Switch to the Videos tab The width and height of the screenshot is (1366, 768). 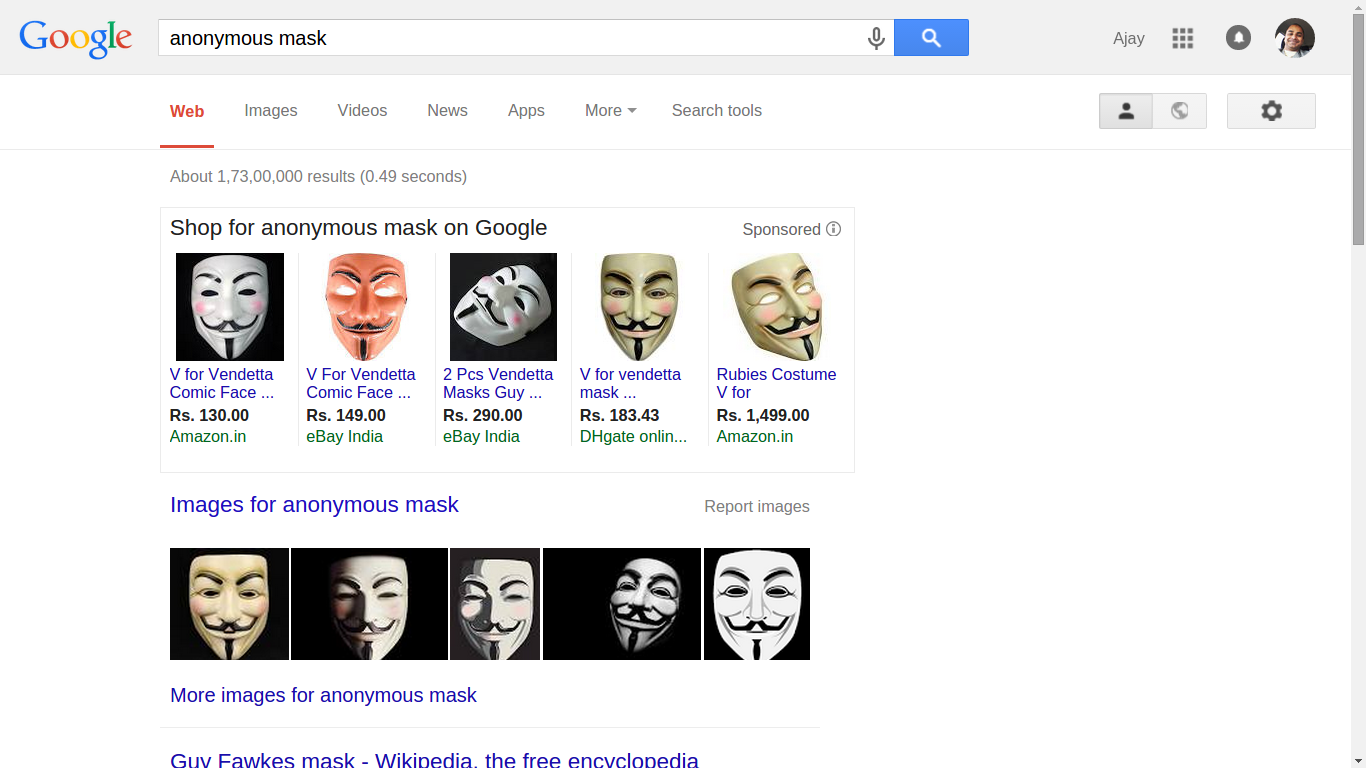(362, 111)
